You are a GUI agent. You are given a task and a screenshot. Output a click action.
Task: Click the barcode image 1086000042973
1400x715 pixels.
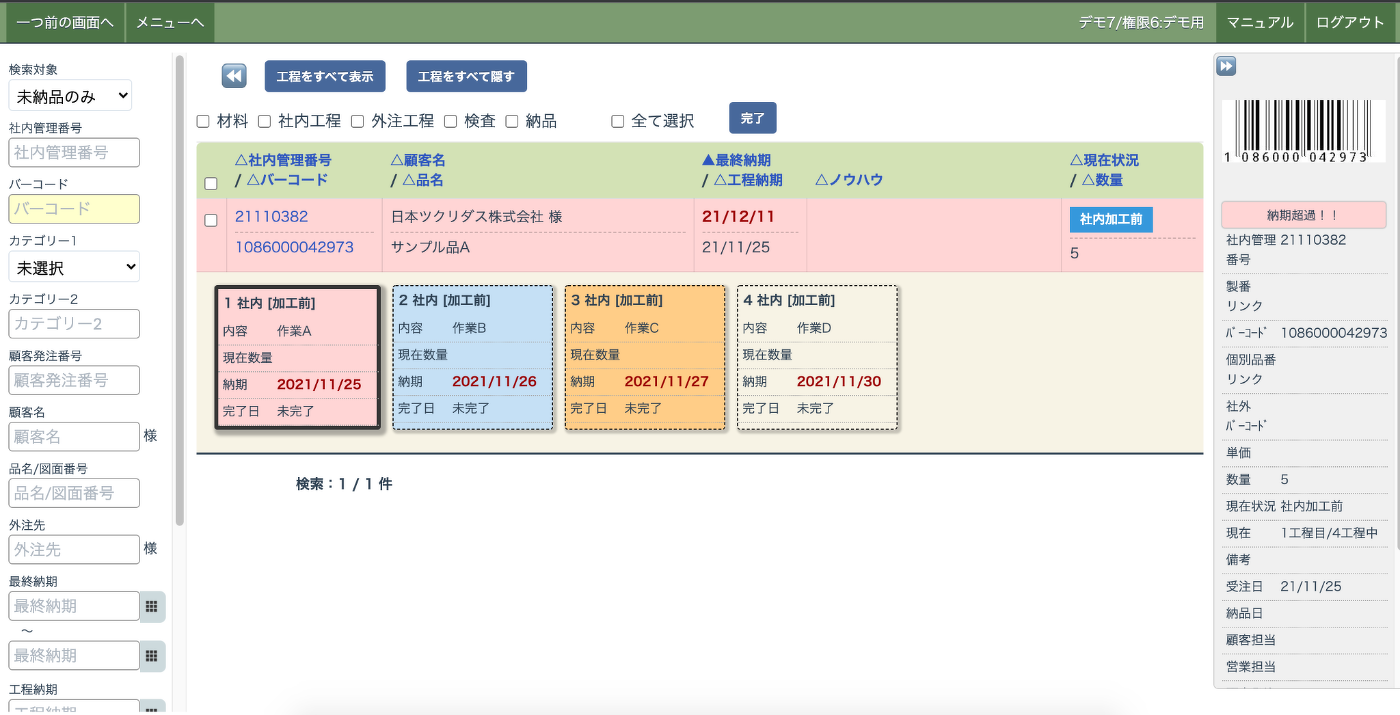(1303, 131)
